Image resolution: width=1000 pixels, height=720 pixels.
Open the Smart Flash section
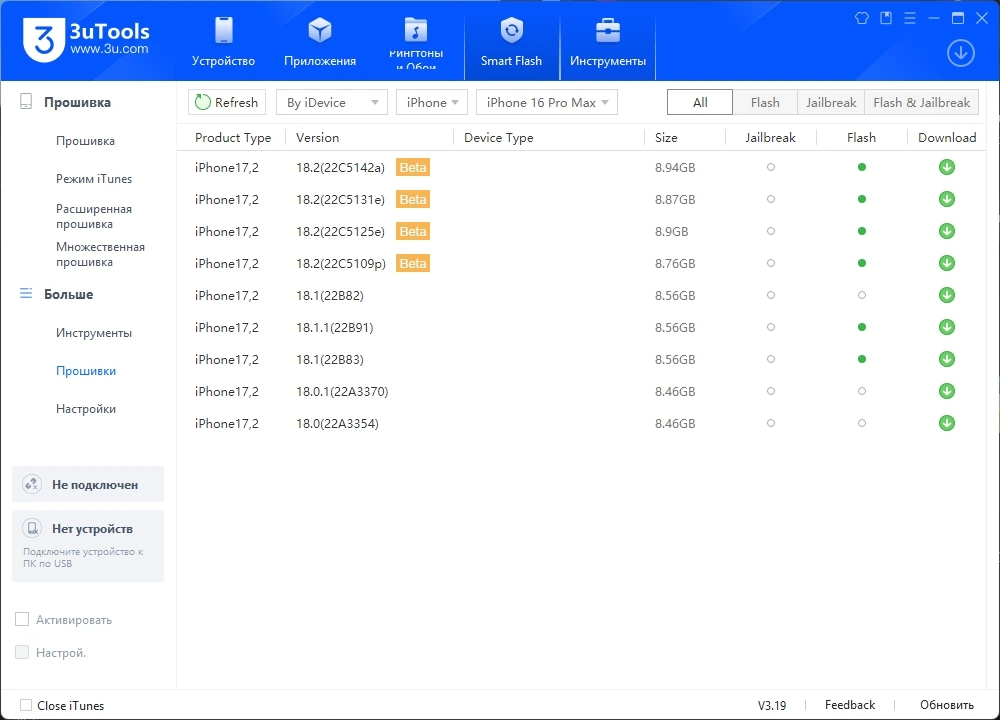(x=511, y=42)
